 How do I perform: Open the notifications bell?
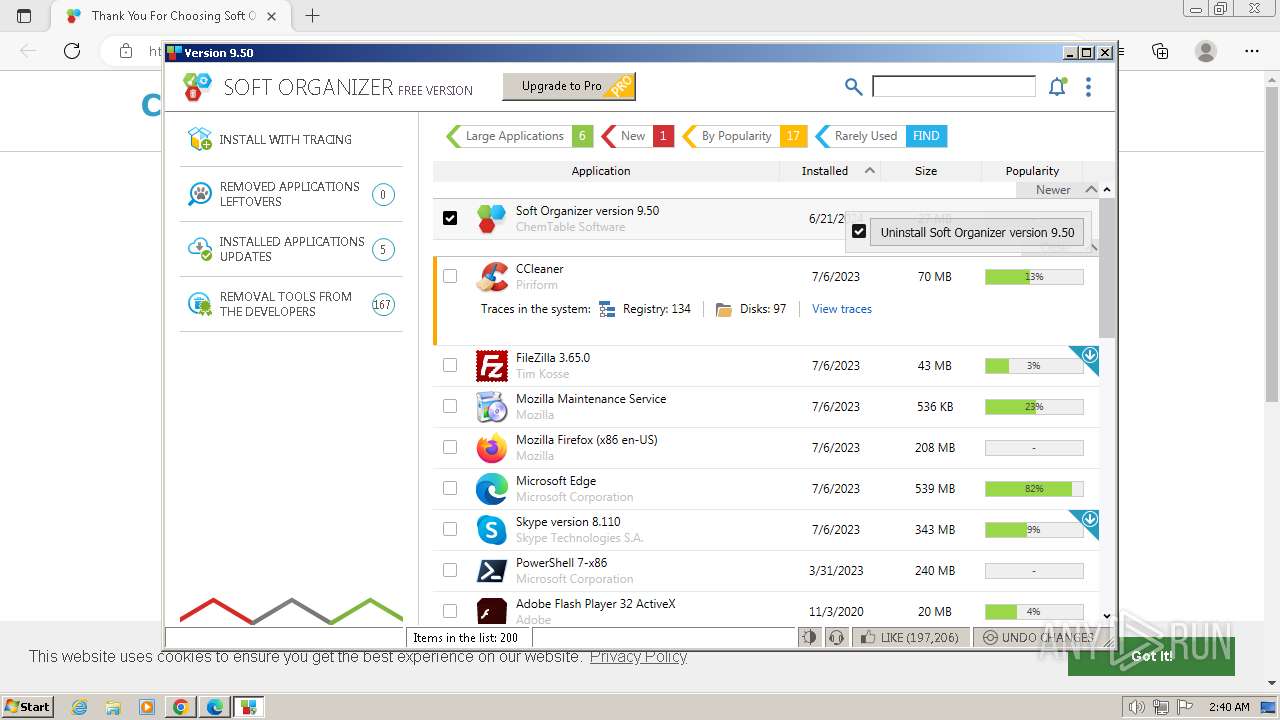click(x=1057, y=87)
